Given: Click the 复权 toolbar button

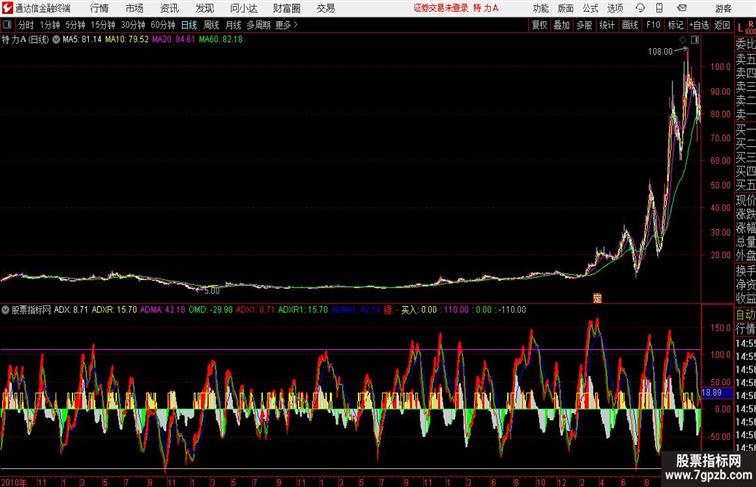Looking at the screenshot, I should point(539,25).
